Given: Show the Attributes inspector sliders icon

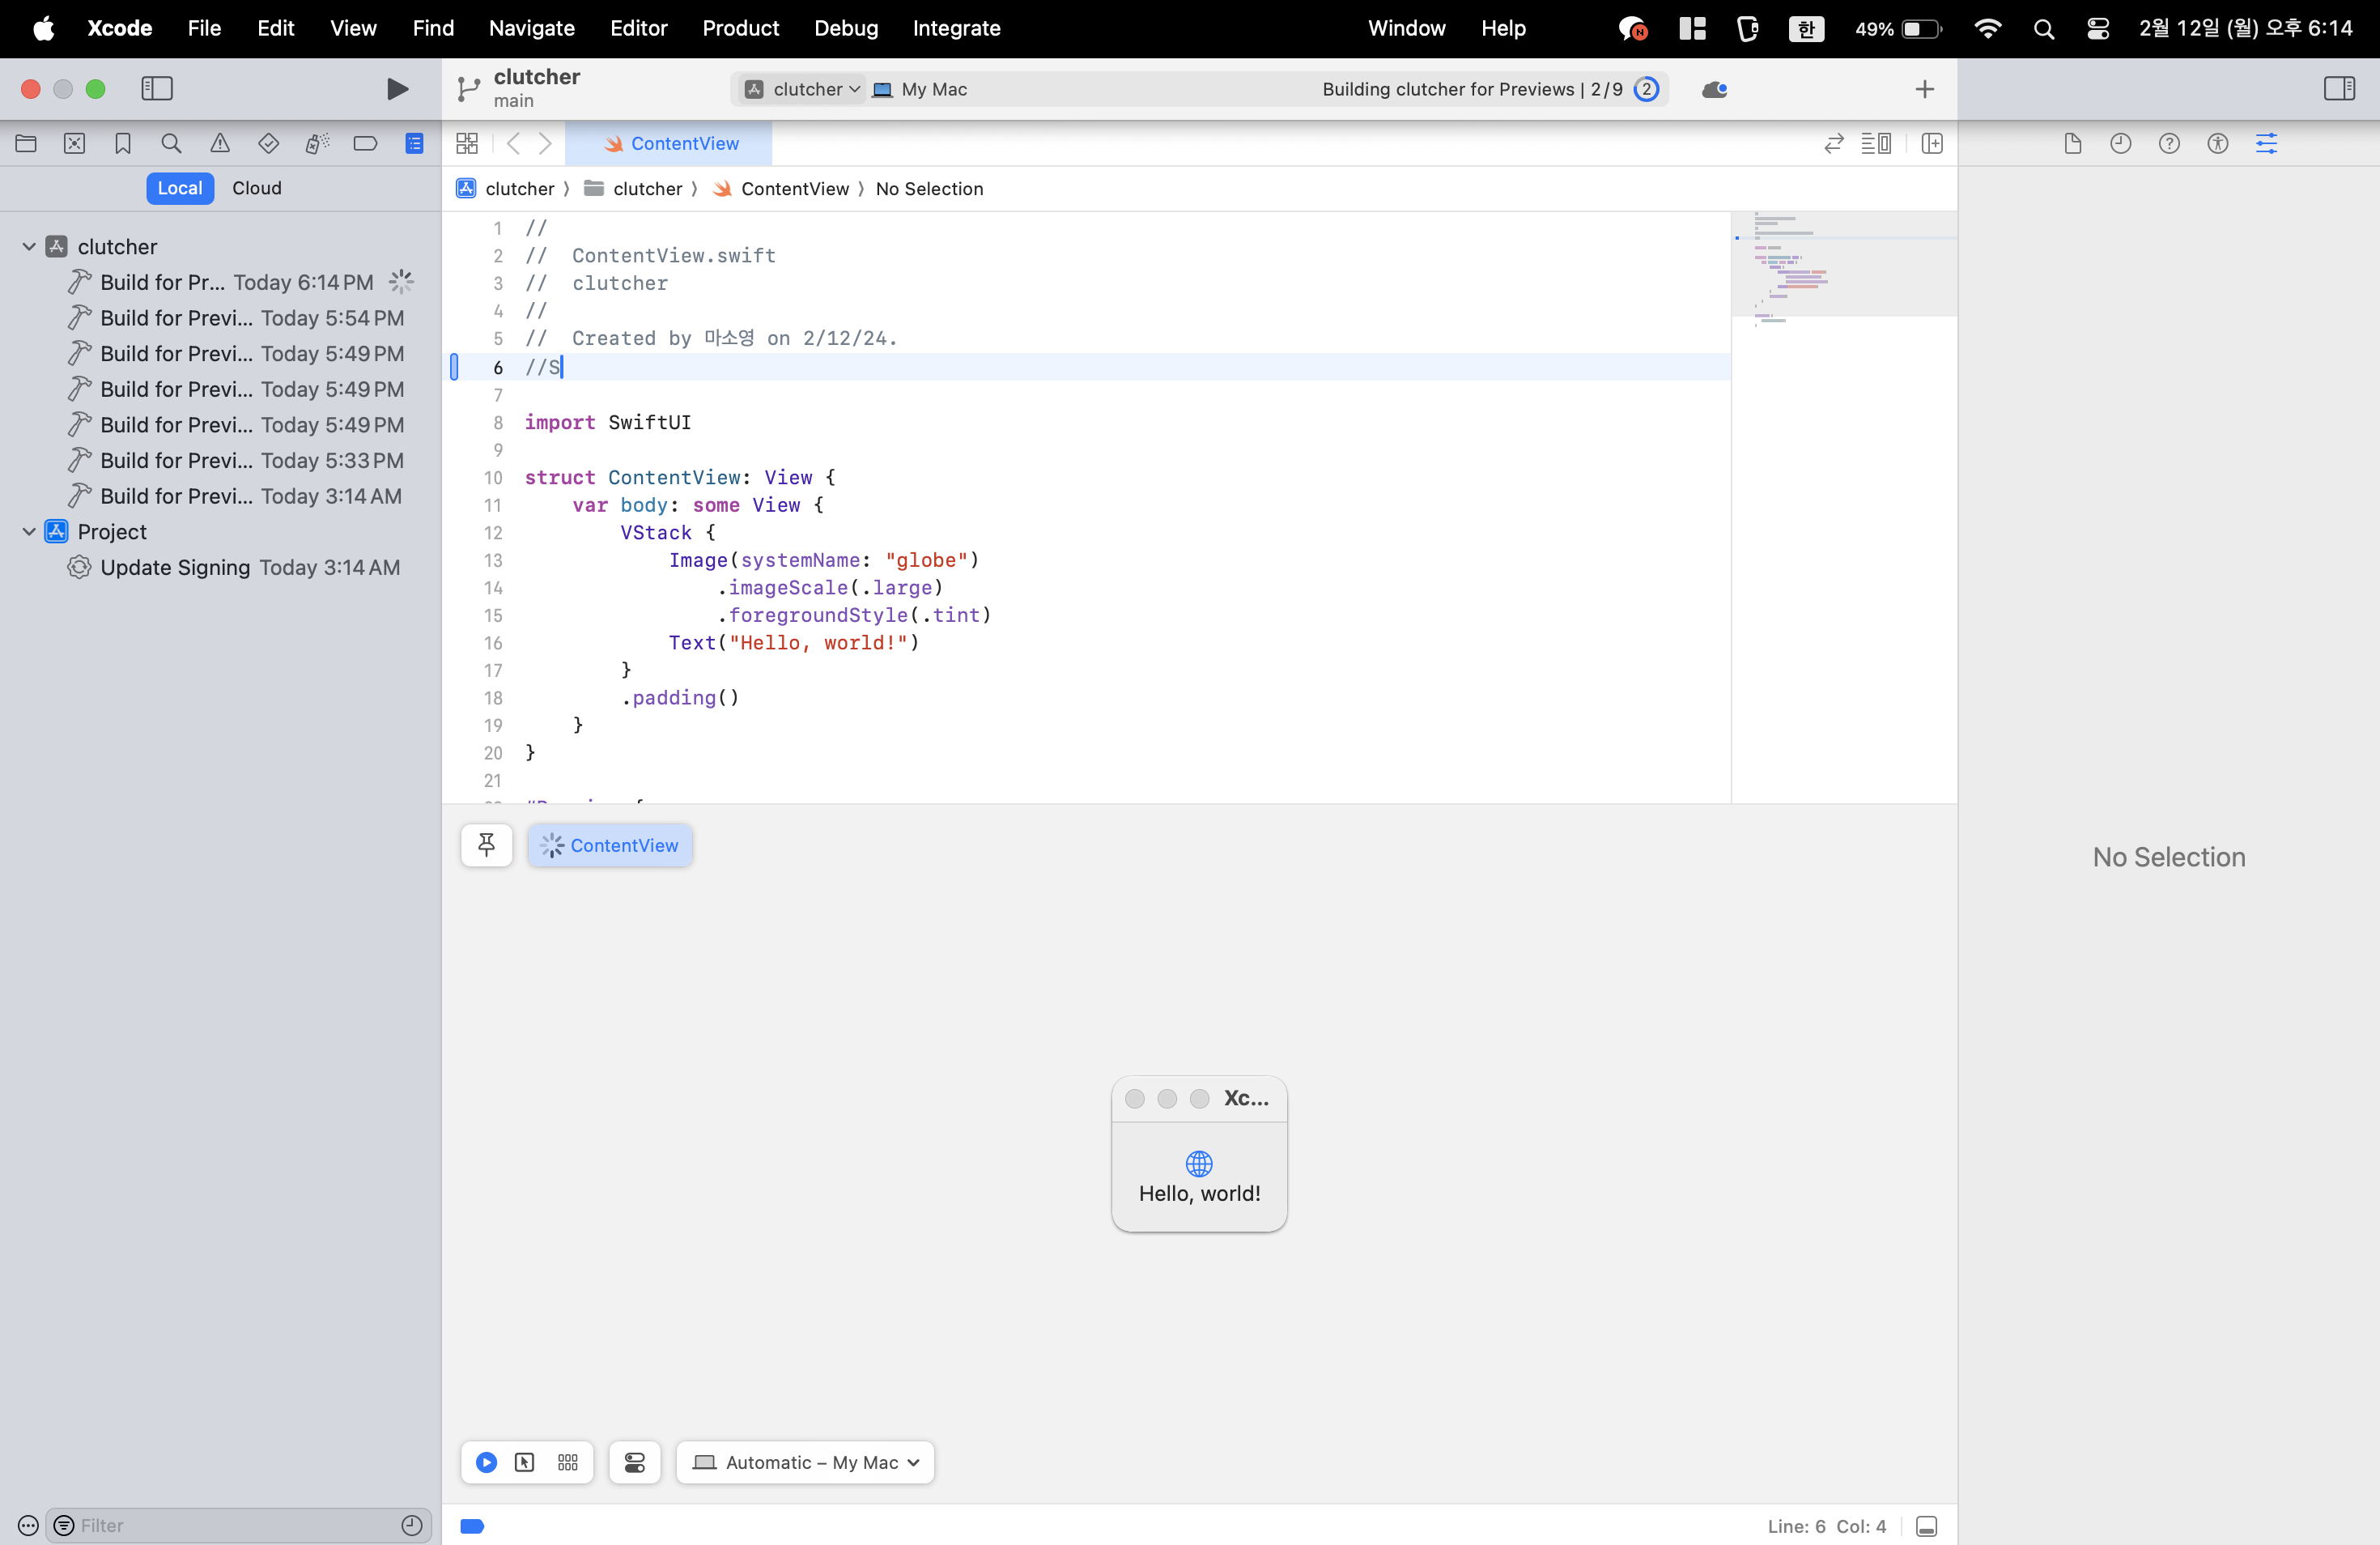Looking at the screenshot, I should [x=2266, y=143].
